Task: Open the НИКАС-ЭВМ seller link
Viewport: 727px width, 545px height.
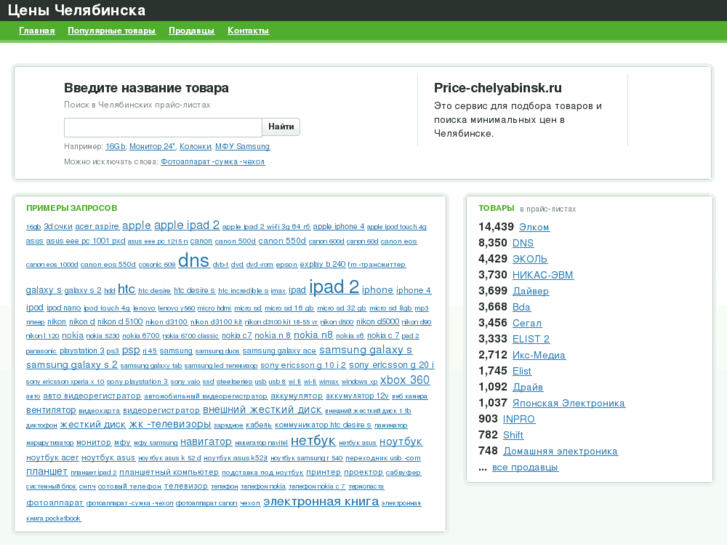Action: coord(542,275)
